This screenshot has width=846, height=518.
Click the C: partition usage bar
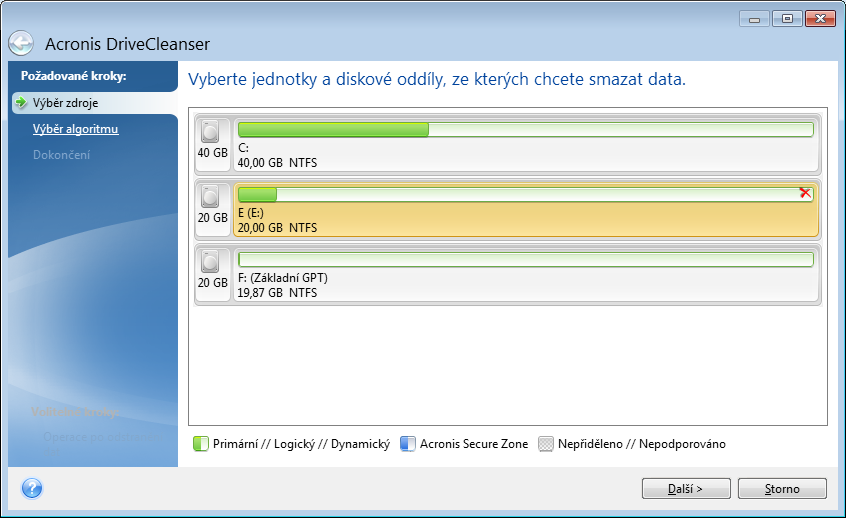(x=526, y=130)
